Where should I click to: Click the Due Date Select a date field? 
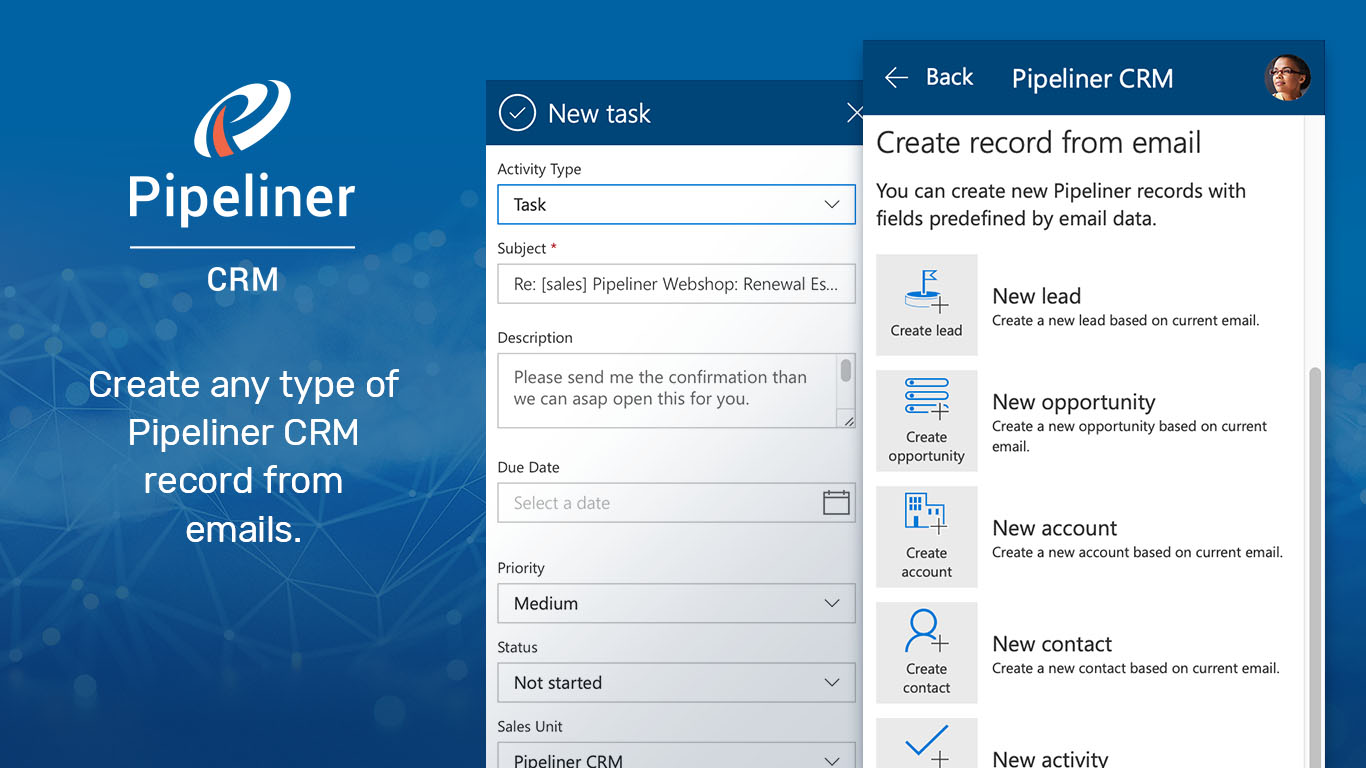pos(676,502)
